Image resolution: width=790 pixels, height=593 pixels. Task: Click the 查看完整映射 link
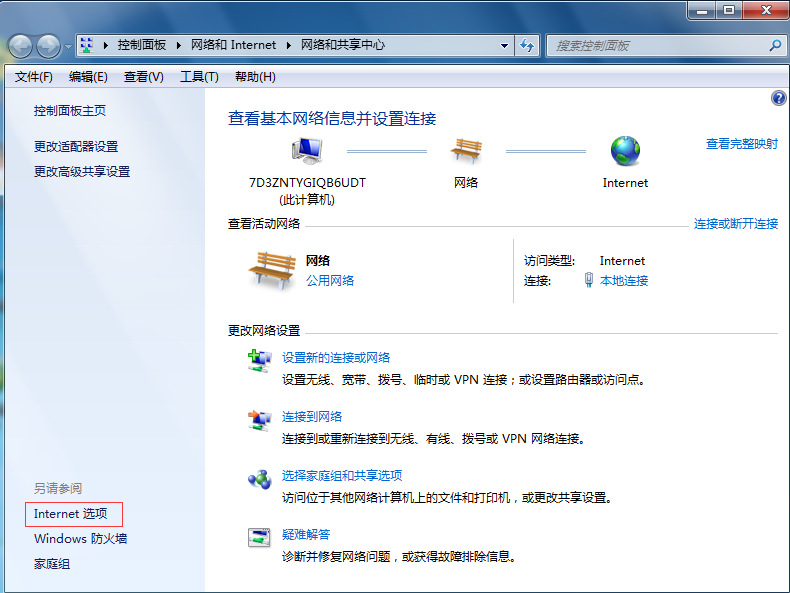point(741,144)
